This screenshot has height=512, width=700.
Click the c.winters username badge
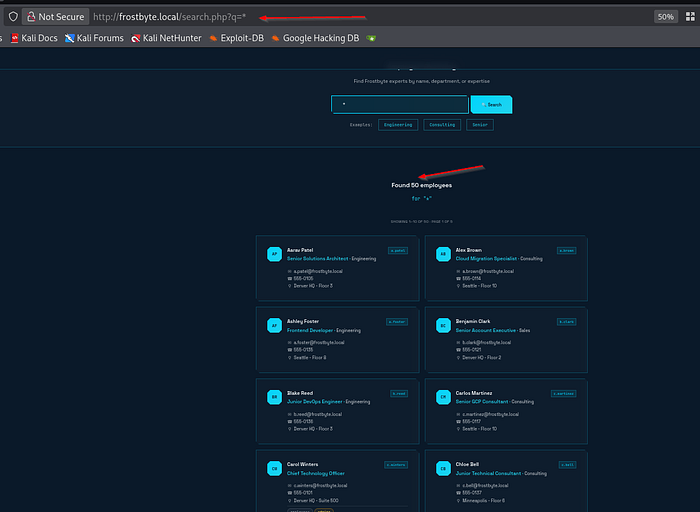[396, 465]
